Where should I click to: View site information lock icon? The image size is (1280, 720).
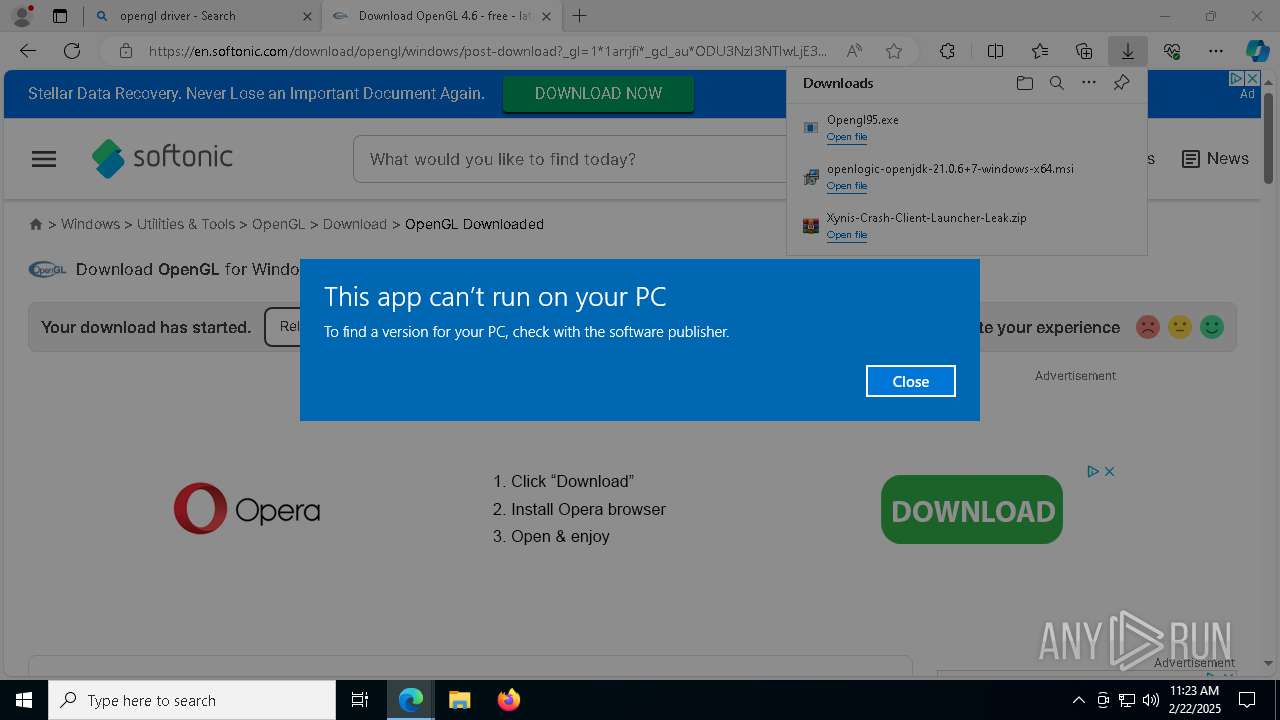pyautogui.click(x=125, y=51)
